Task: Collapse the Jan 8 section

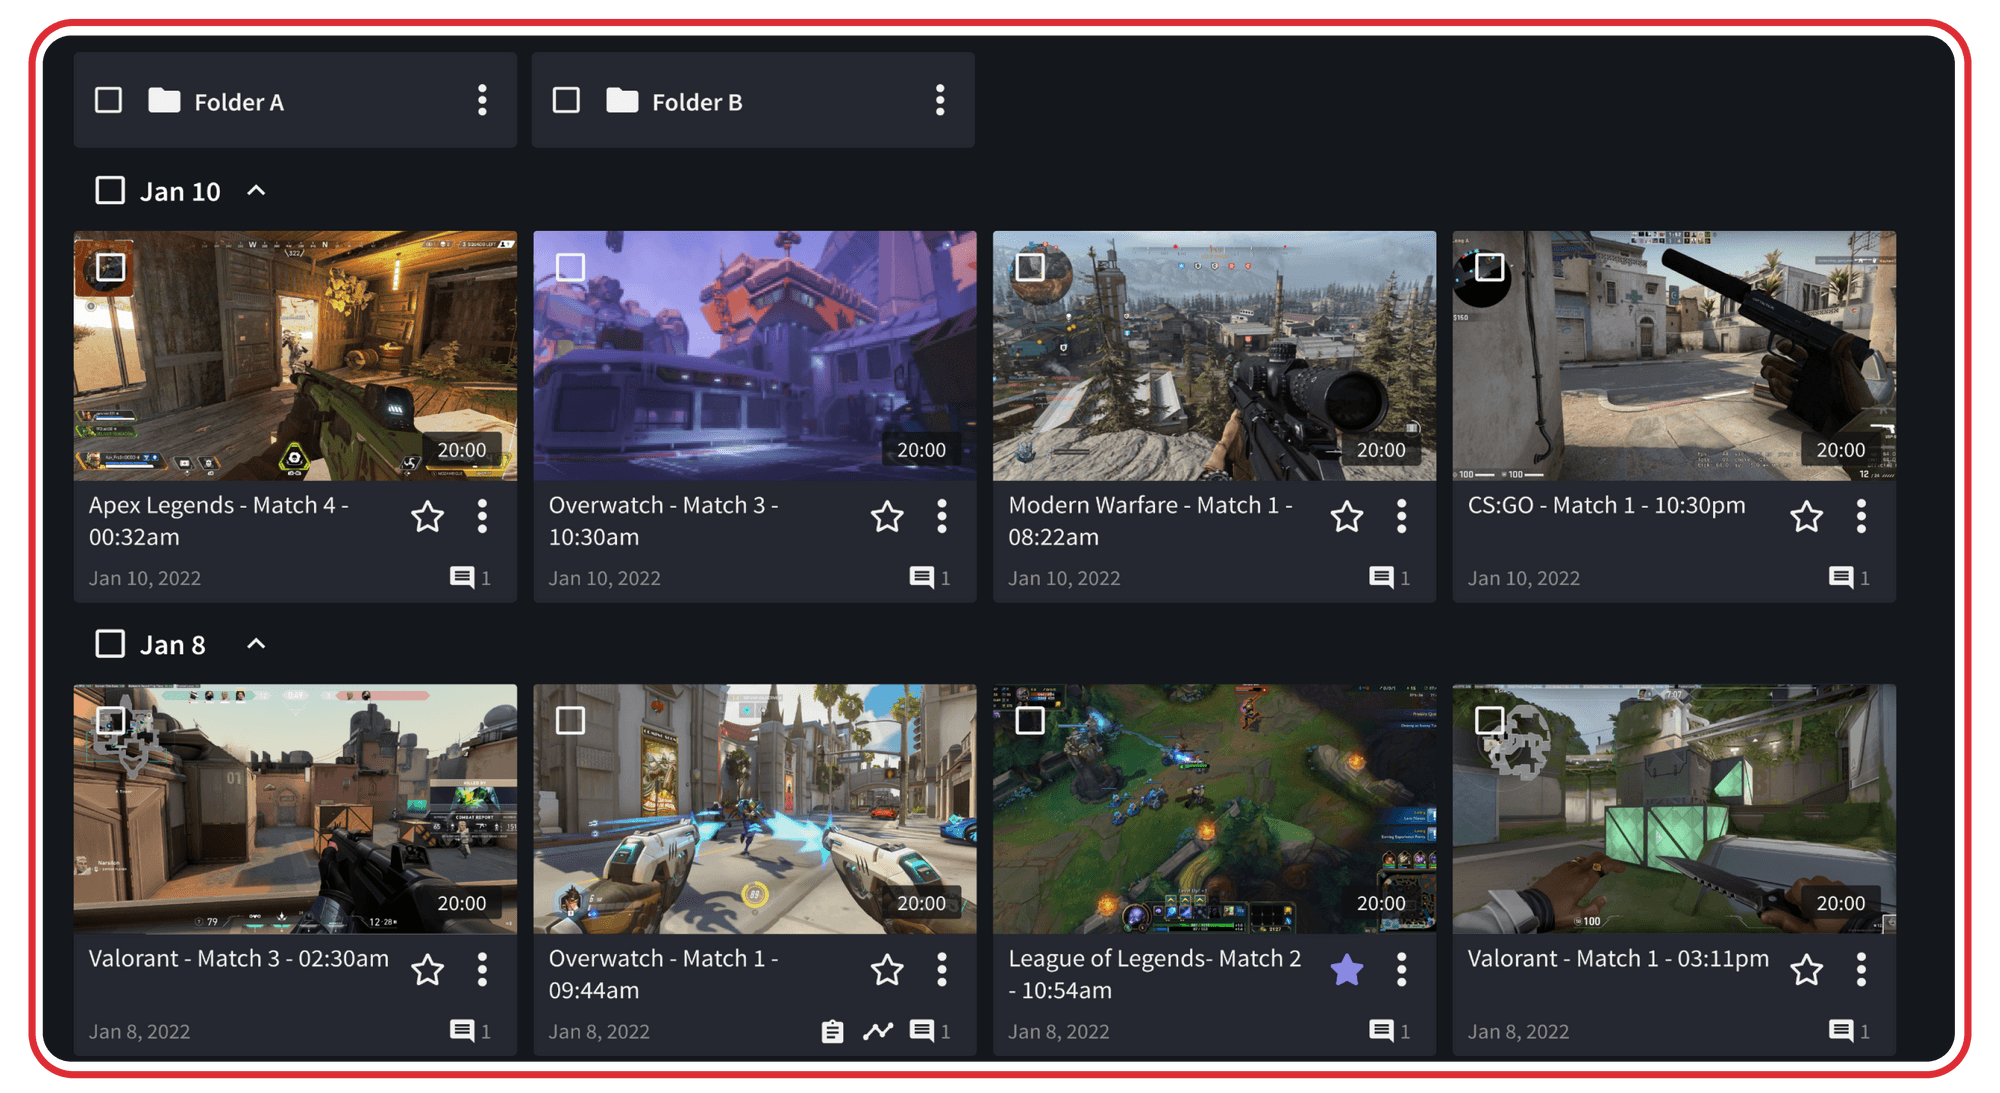Action: 256,644
